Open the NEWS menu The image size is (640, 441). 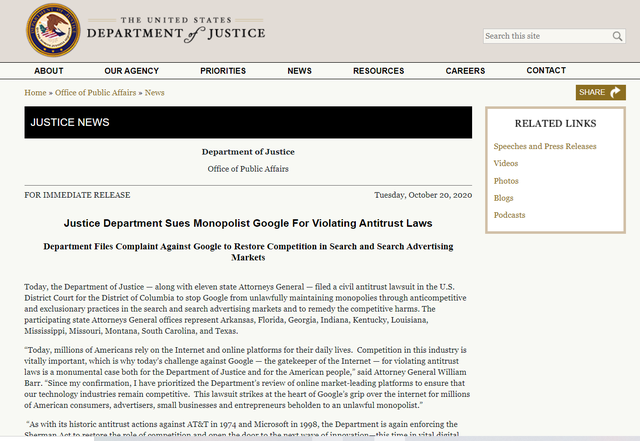tap(299, 71)
